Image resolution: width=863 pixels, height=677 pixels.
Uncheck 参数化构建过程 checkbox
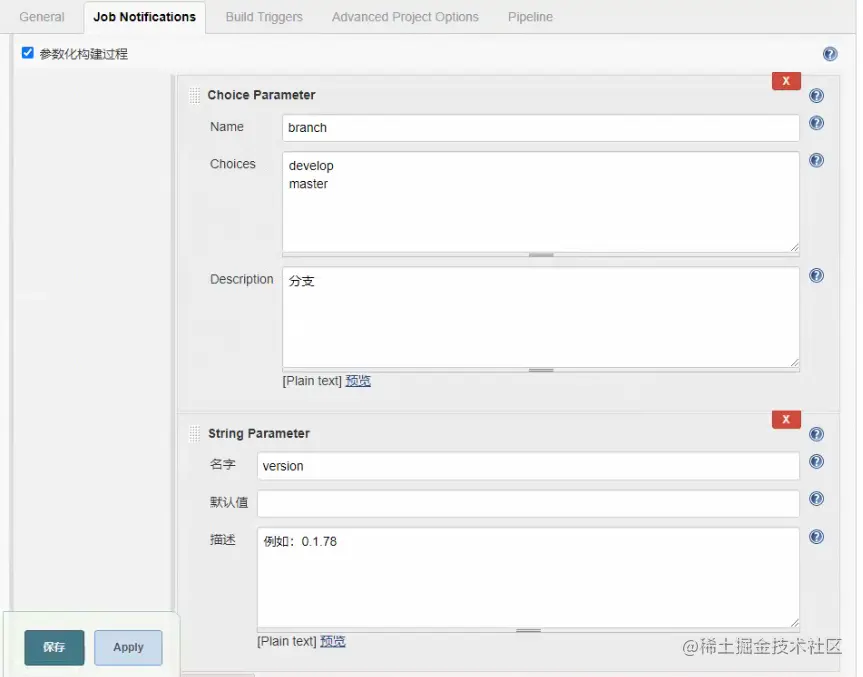pyautogui.click(x=28, y=53)
